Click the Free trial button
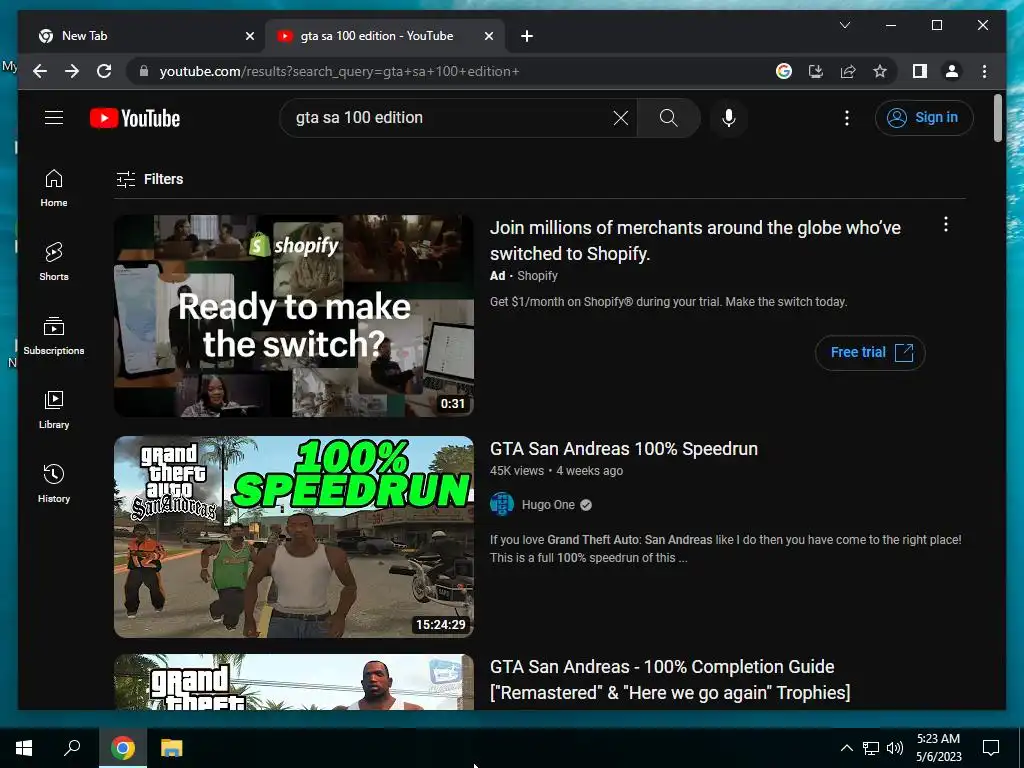The width and height of the screenshot is (1024, 768). 870,353
